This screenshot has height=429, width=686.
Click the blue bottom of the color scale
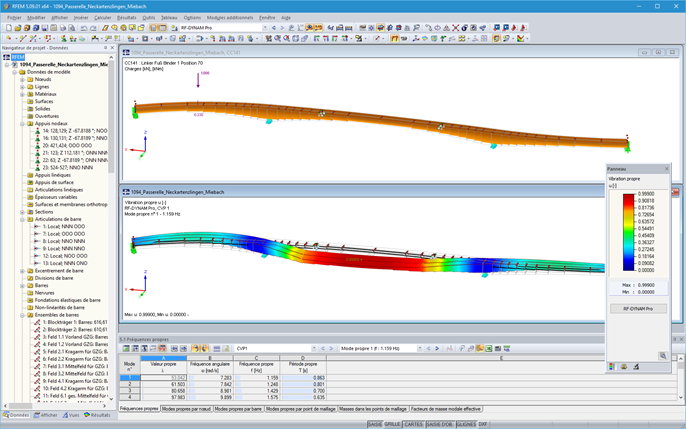coord(629,267)
